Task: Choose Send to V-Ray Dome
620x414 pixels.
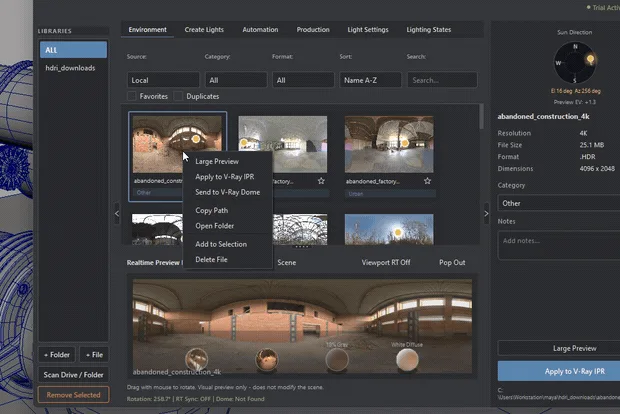Action: click(x=228, y=192)
